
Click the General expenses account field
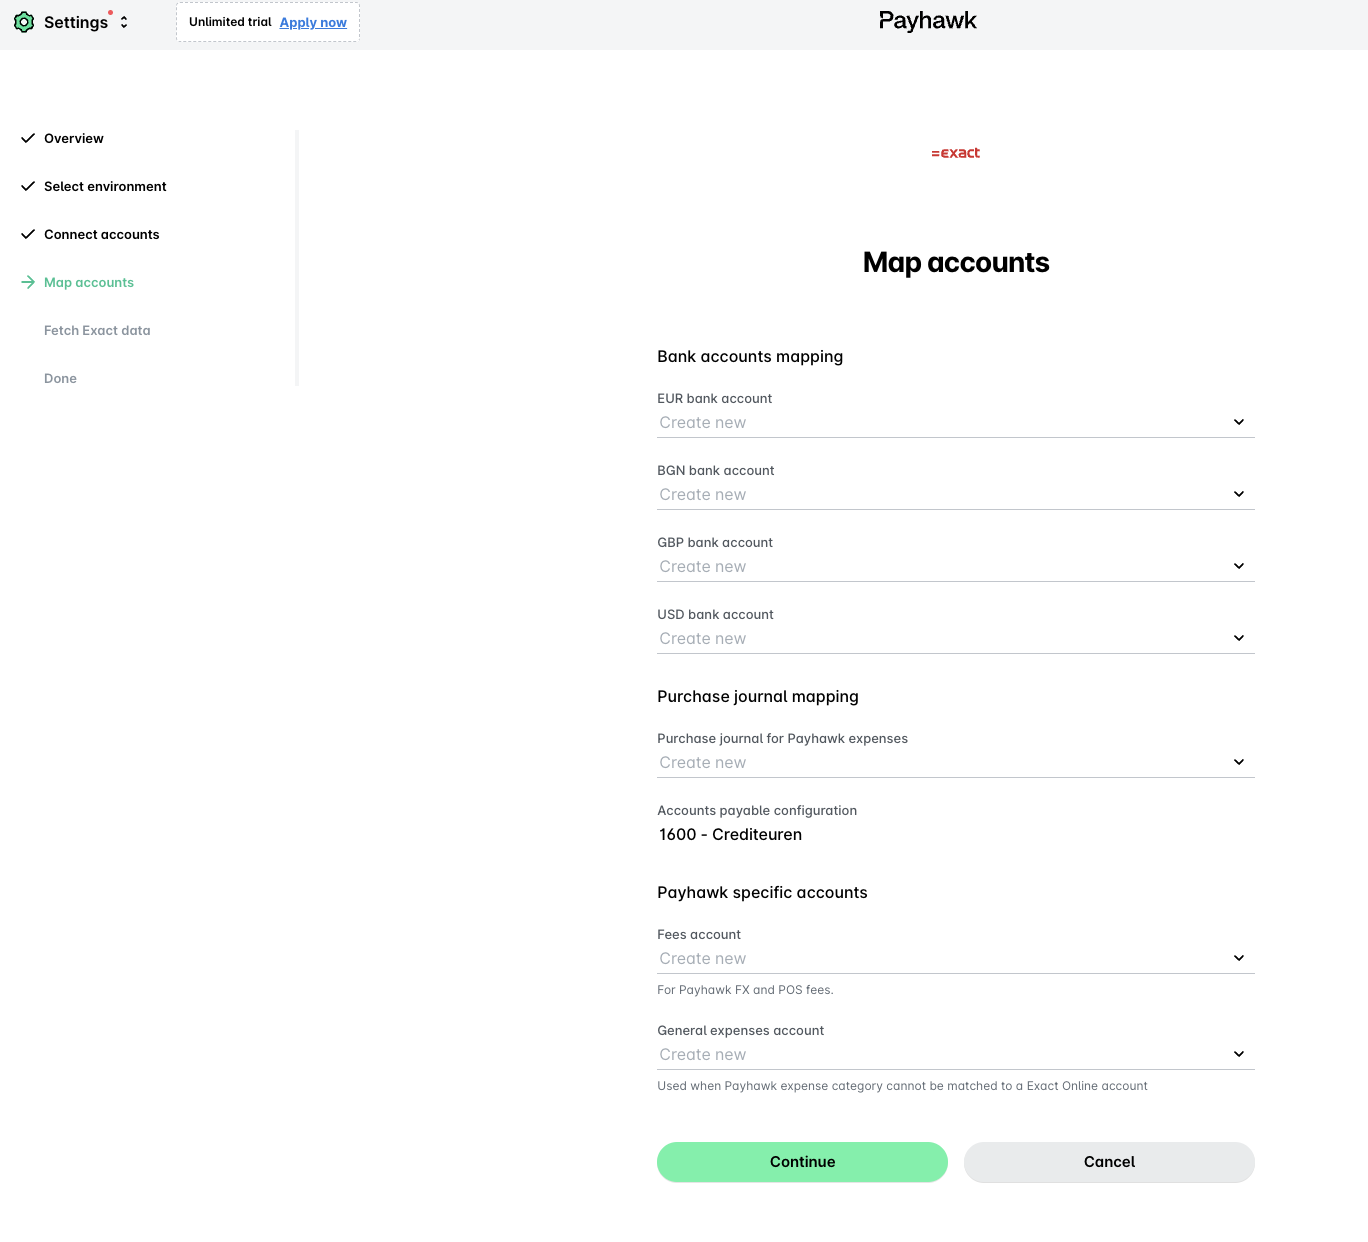956,1055
